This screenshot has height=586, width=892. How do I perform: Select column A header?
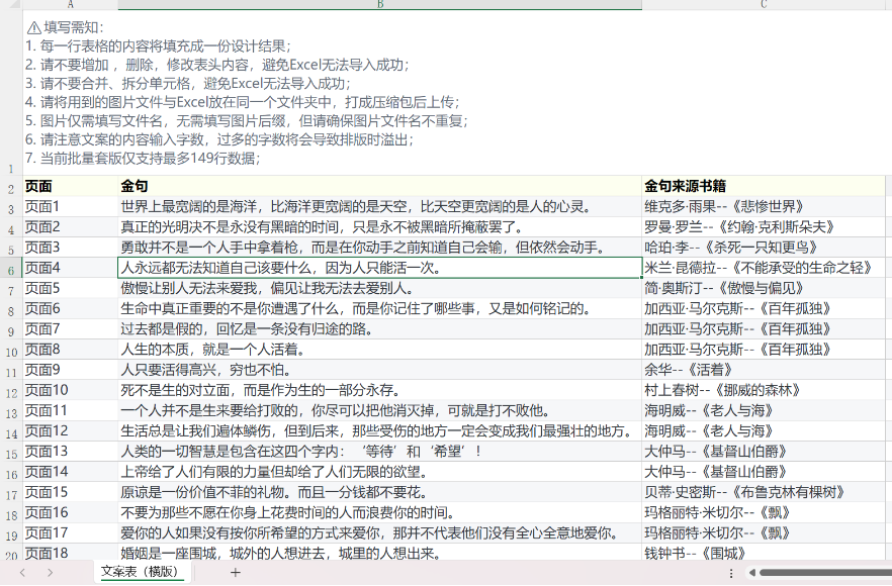(x=70, y=5)
